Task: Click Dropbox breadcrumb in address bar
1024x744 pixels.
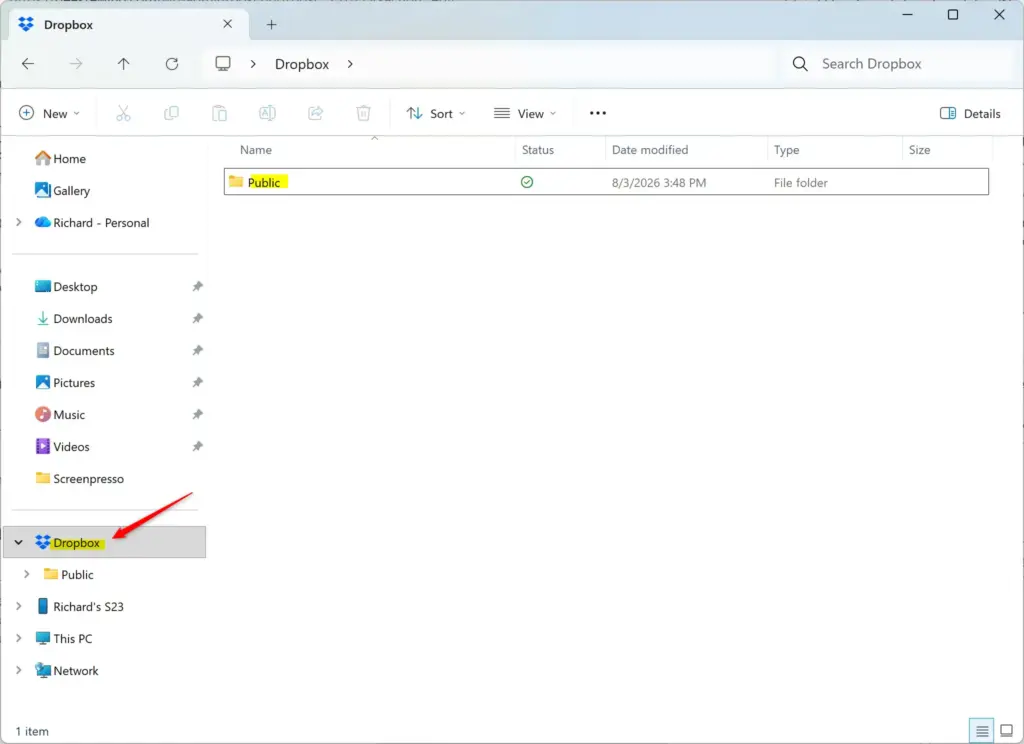Action: pos(302,63)
